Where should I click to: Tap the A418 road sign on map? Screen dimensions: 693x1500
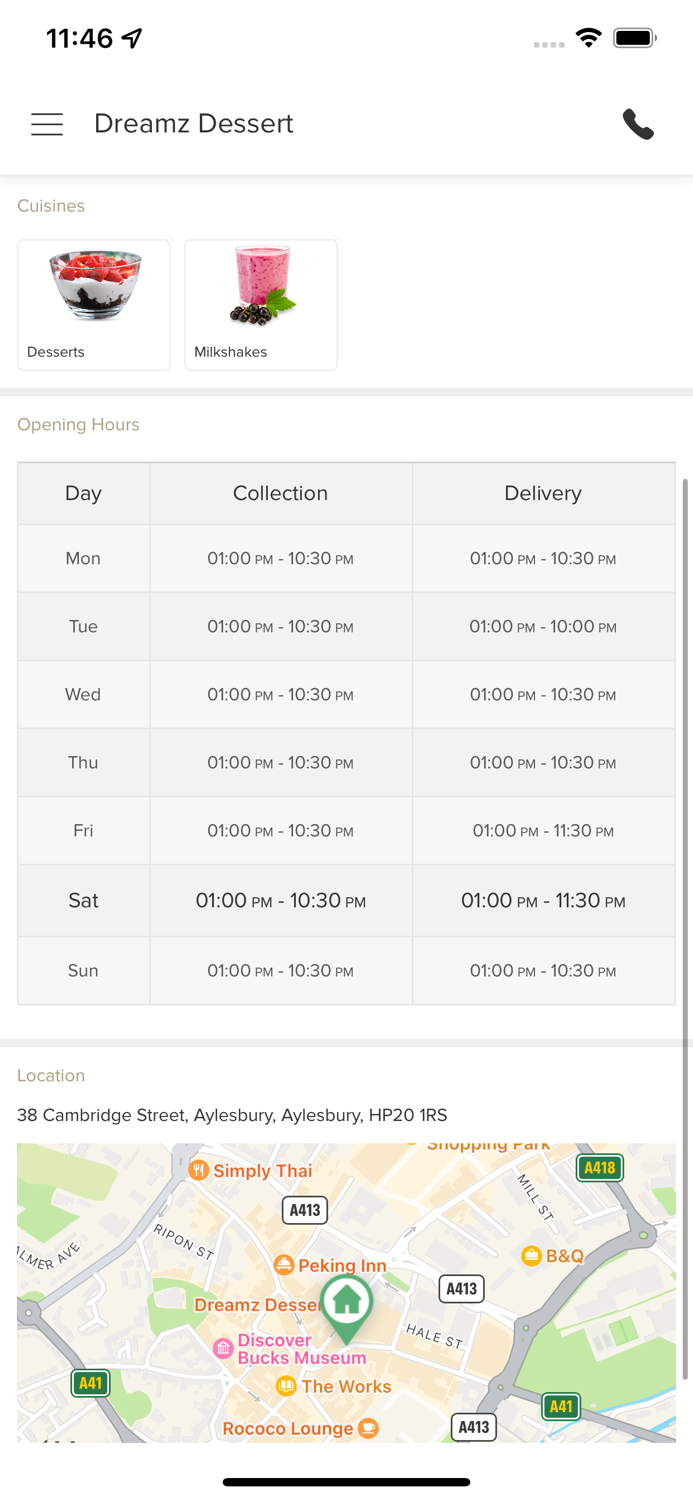pos(599,1167)
